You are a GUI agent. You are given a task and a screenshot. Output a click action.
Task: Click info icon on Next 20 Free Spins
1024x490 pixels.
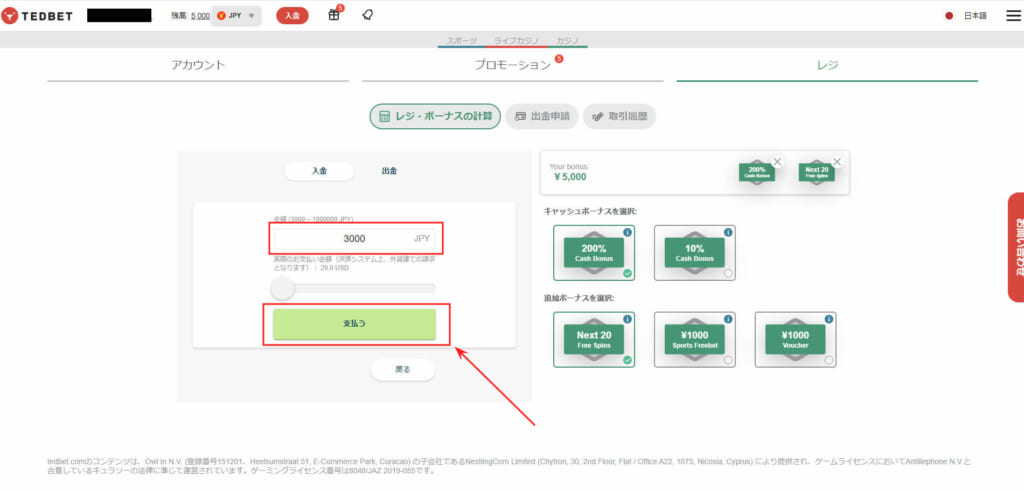click(627, 319)
